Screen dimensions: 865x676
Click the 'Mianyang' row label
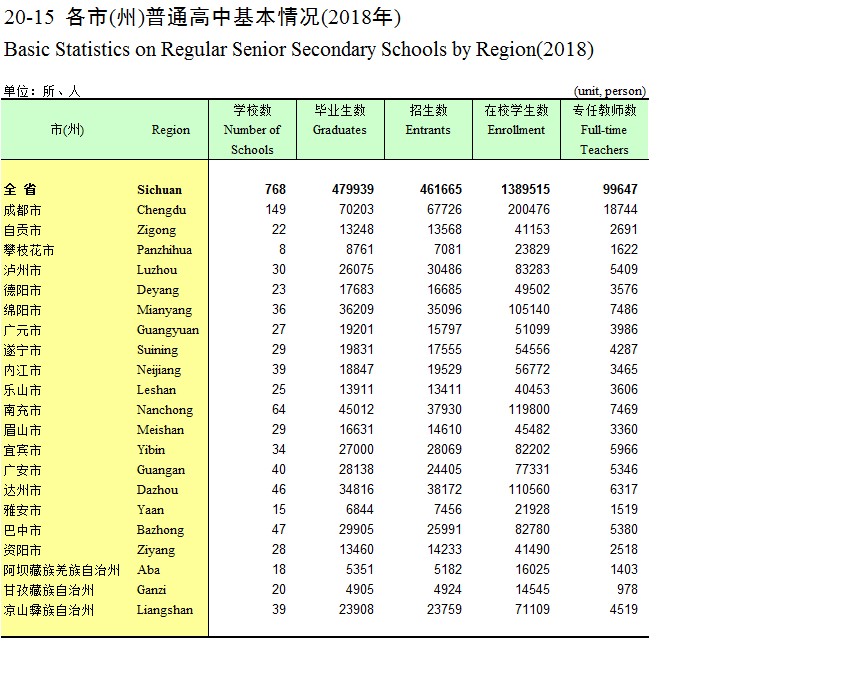(x=164, y=310)
